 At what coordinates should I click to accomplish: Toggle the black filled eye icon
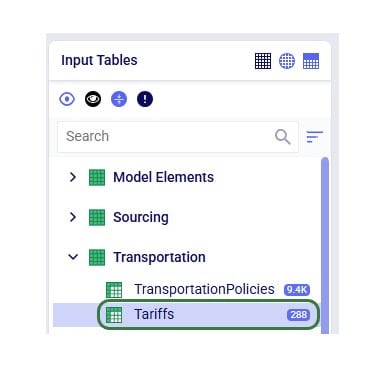click(x=93, y=99)
